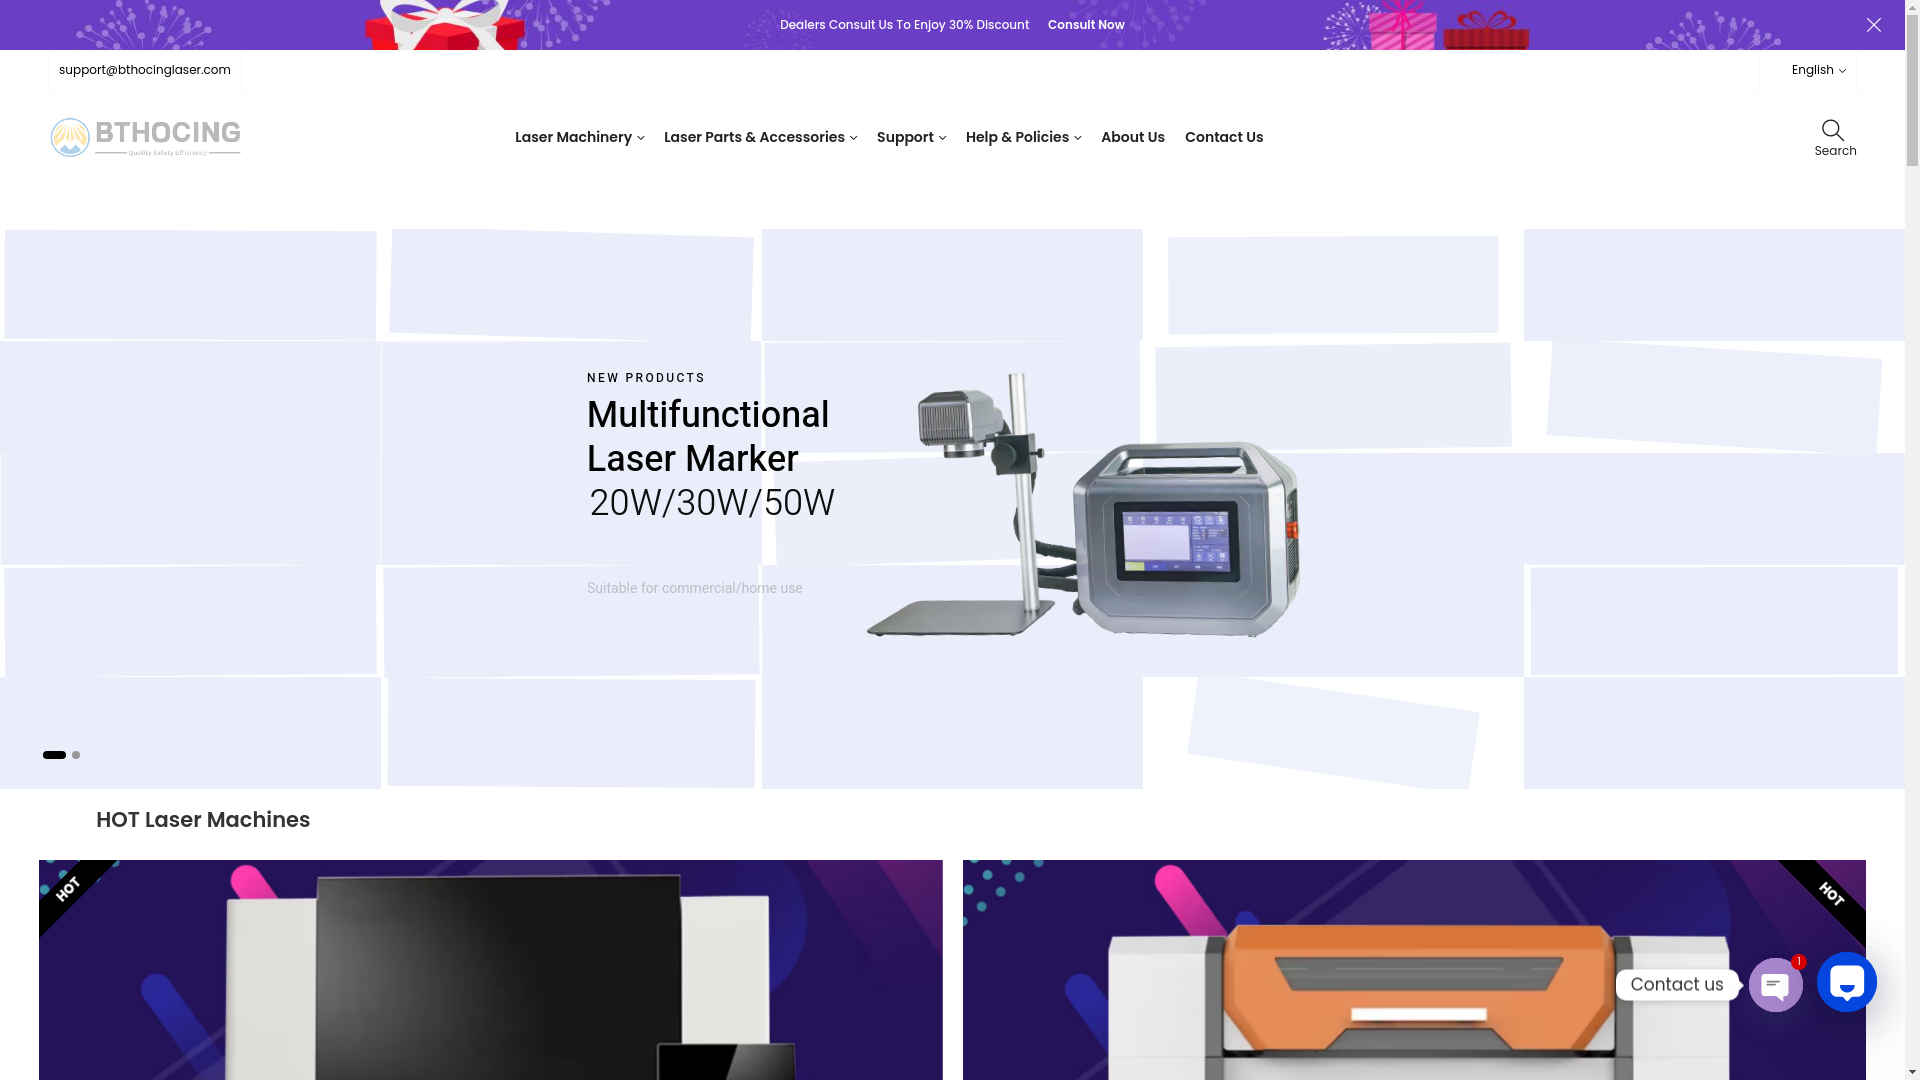Click the Consult Now link
This screenshot has width=1920, height=1080.
pyautogui.click(x=1085, y=25)
